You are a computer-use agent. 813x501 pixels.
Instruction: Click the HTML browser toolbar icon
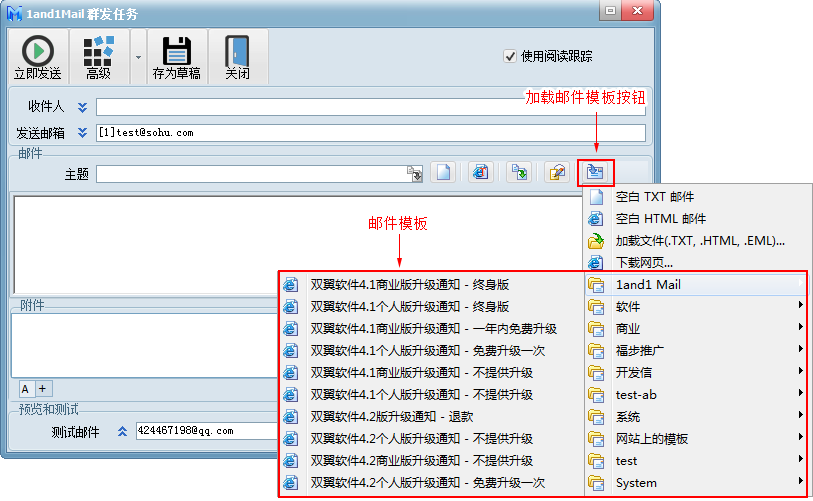pos(481,172)
